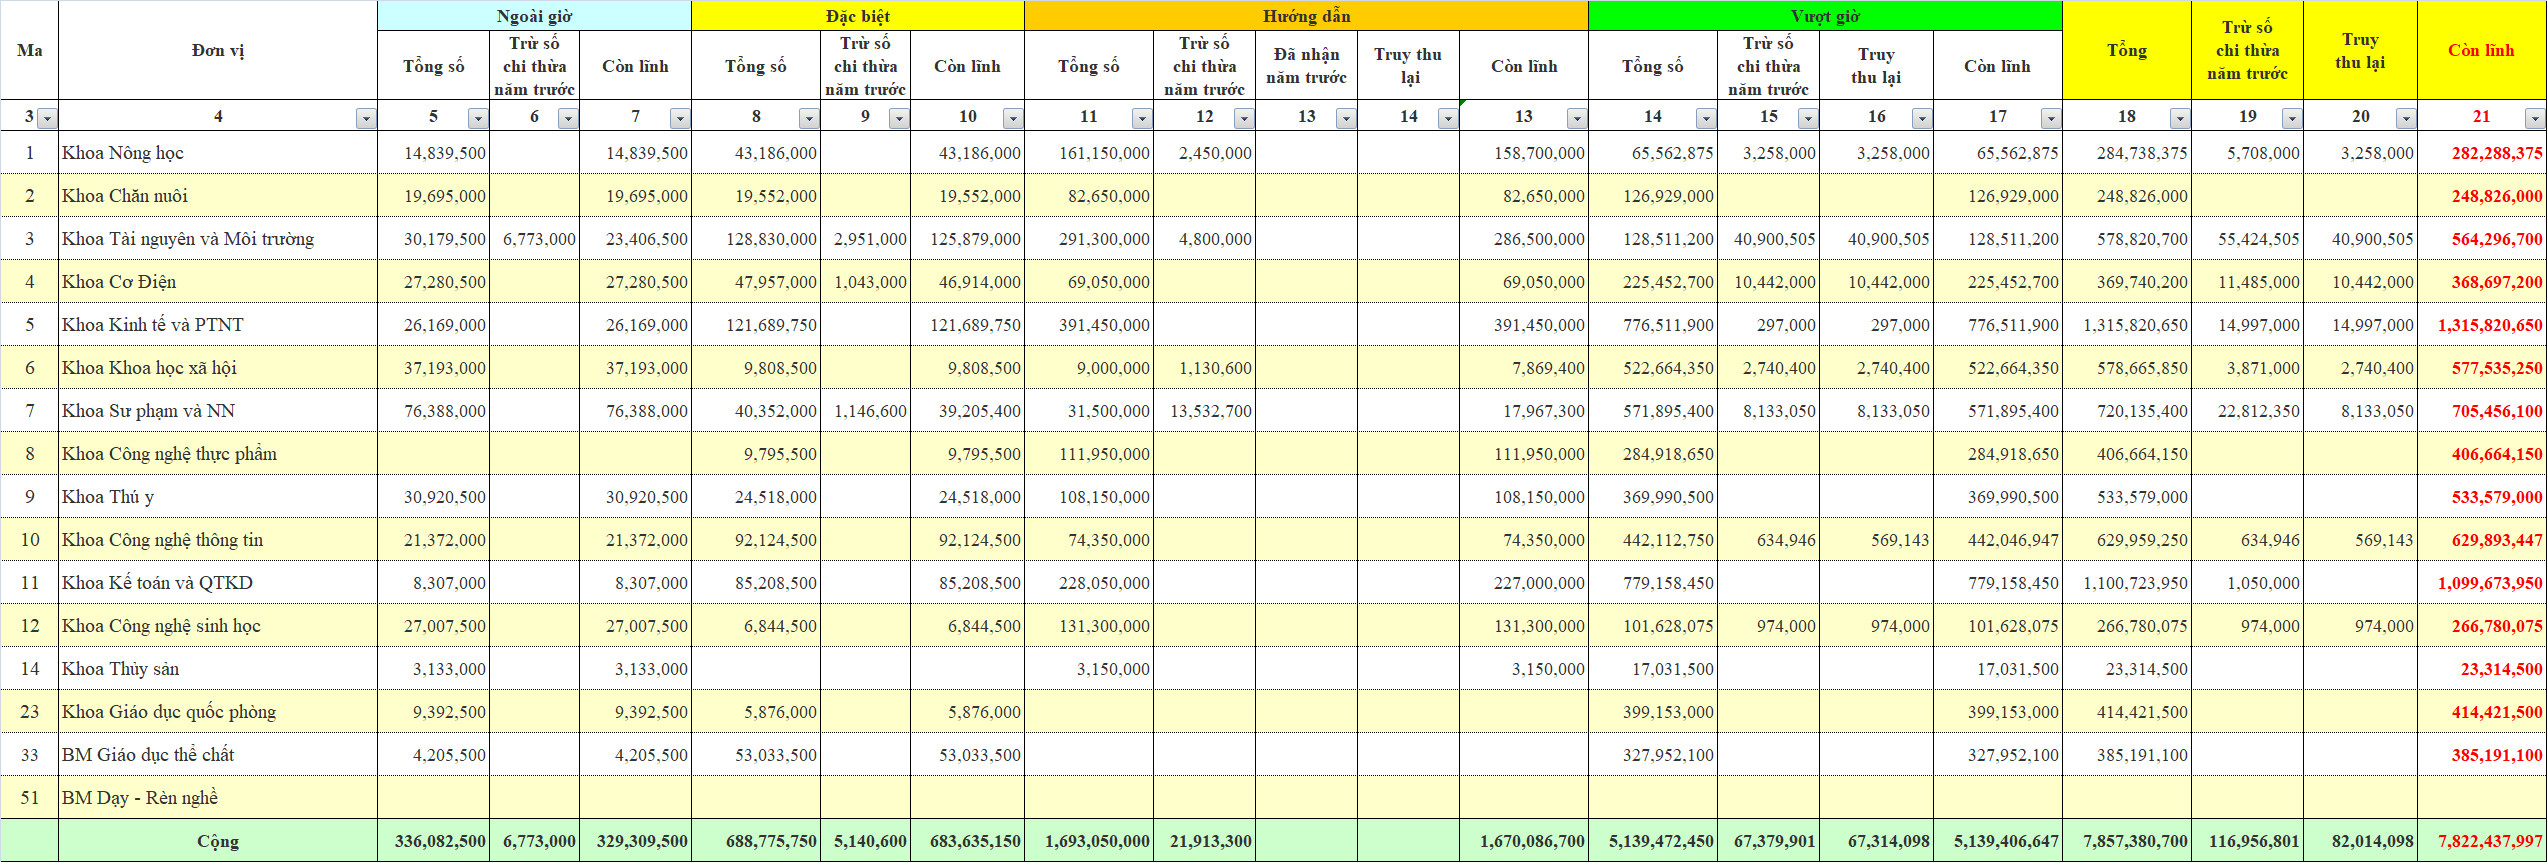Image resolution: width=2547 pixels, height=862 pixels.
Task: Open the filter dropdown for the Đơn vị column
Action: click(x=366, y=118)
